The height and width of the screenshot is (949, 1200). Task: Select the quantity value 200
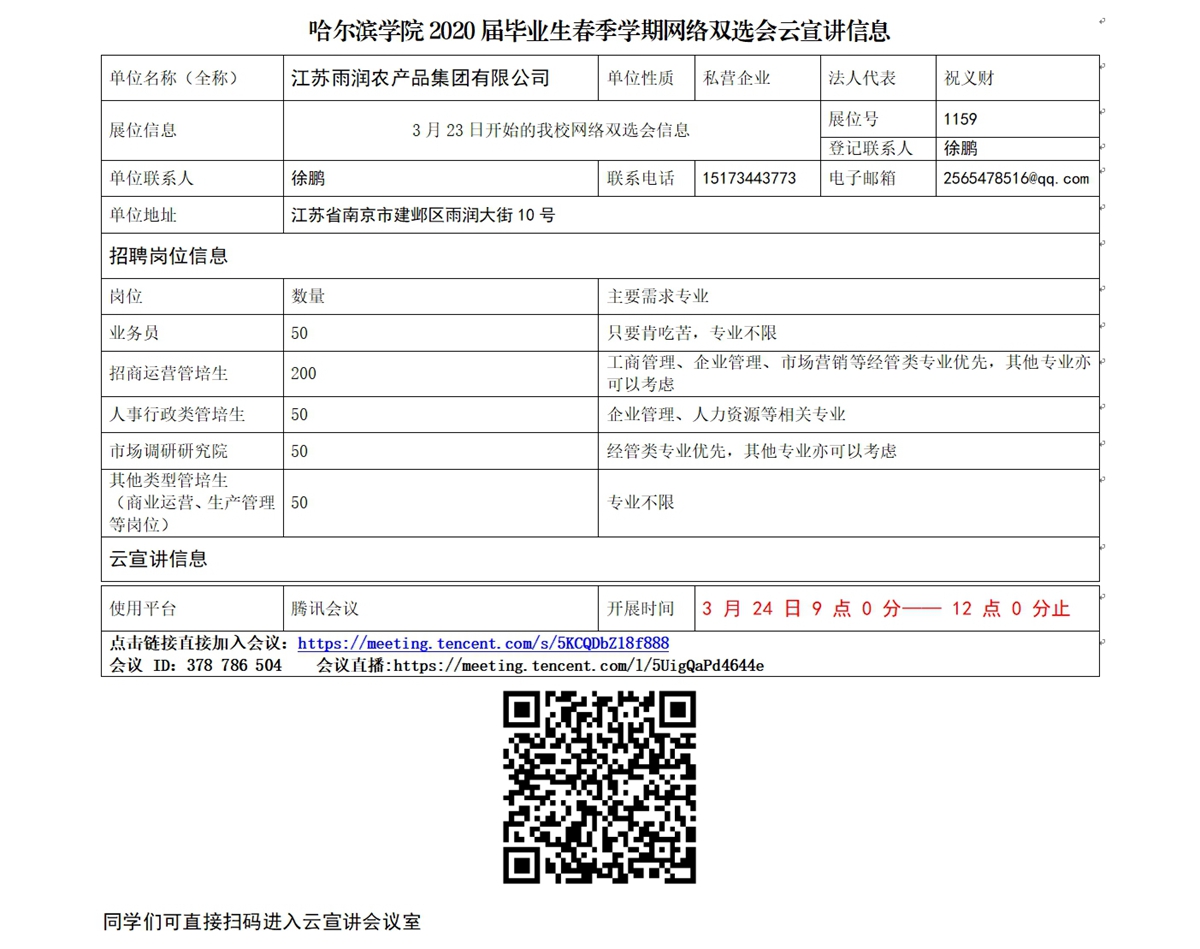(x=304, y=373)
